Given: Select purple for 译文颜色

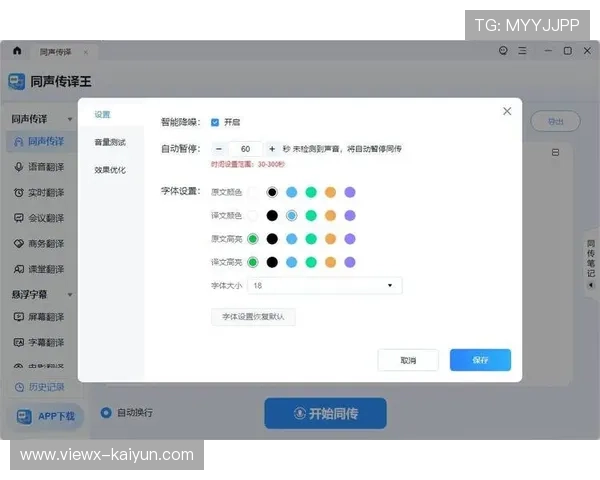Looking at the screenshot, I should (350, 216).
